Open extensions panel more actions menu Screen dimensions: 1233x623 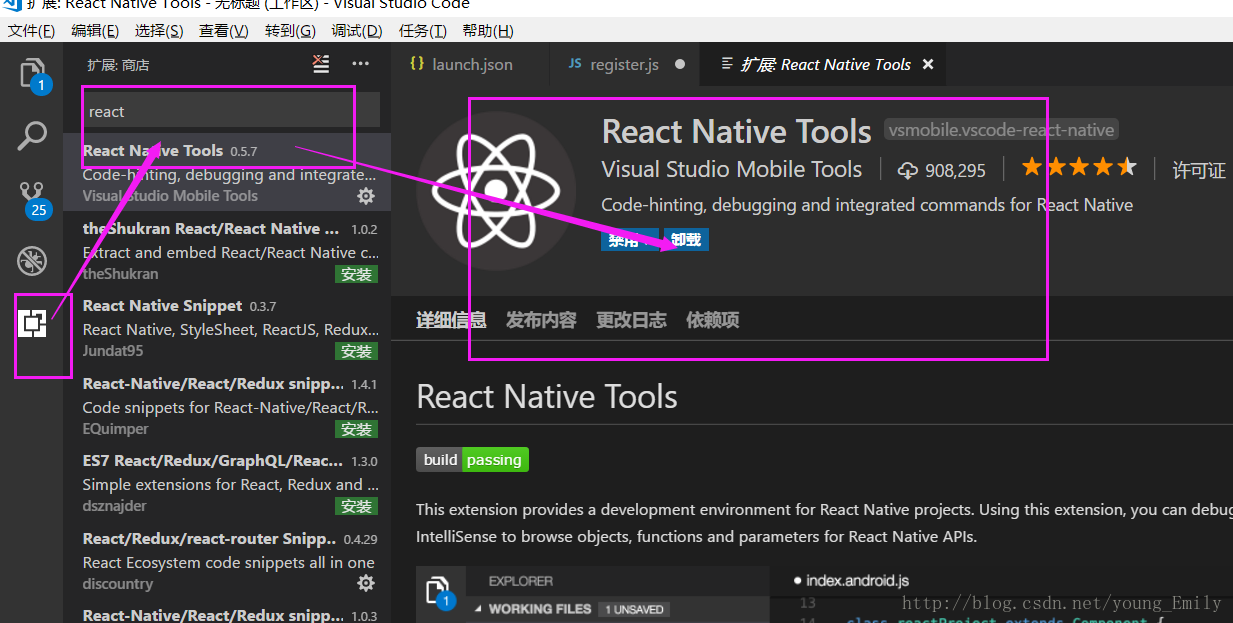[x=361, y=64]
